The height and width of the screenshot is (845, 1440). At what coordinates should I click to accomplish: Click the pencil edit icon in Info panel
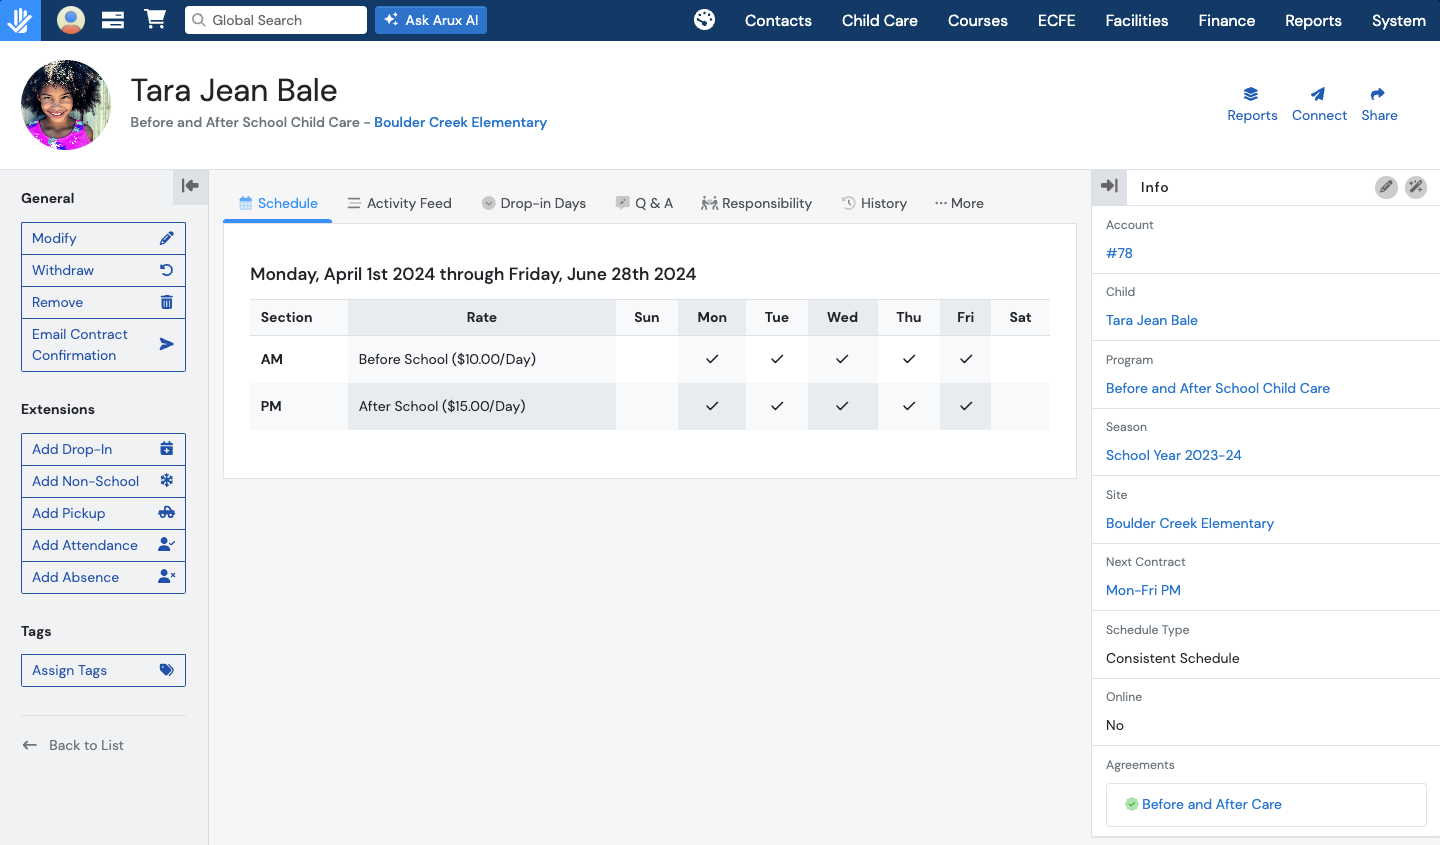[1386, 187]
